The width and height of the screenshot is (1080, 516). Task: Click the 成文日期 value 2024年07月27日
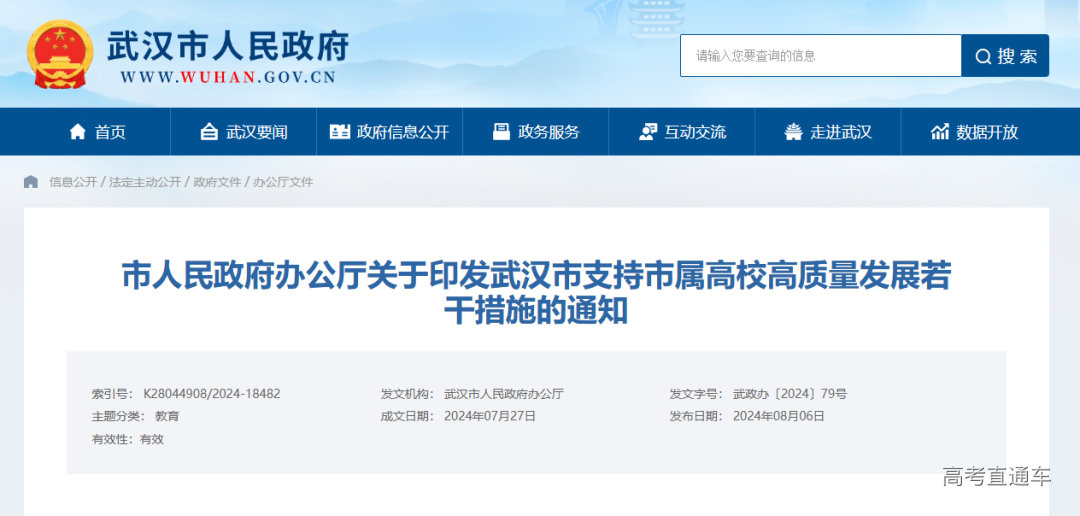click(490, 416)
